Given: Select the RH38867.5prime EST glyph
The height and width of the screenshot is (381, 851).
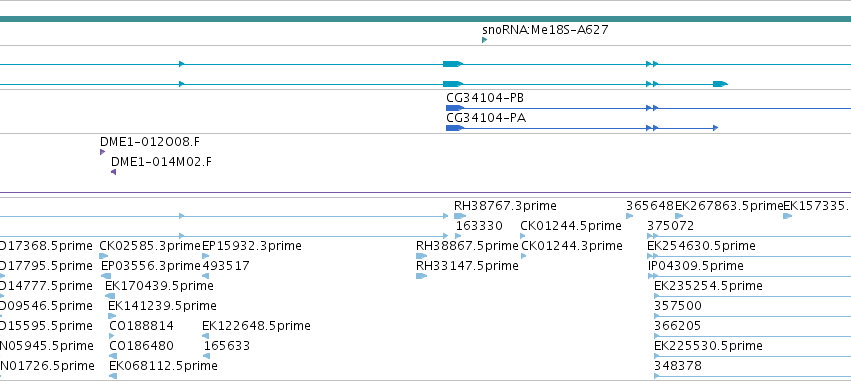Looking at the screenshot, I should 422,256.
